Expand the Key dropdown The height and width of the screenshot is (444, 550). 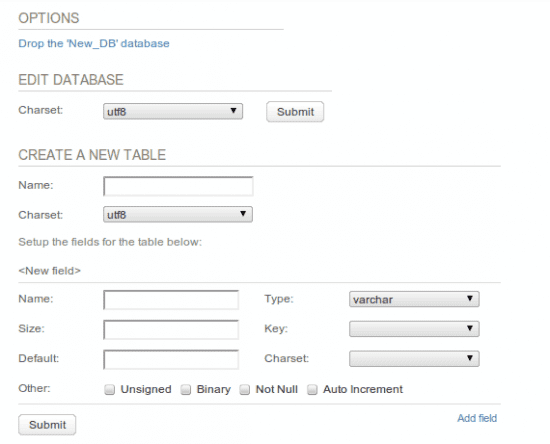point(414,329)
